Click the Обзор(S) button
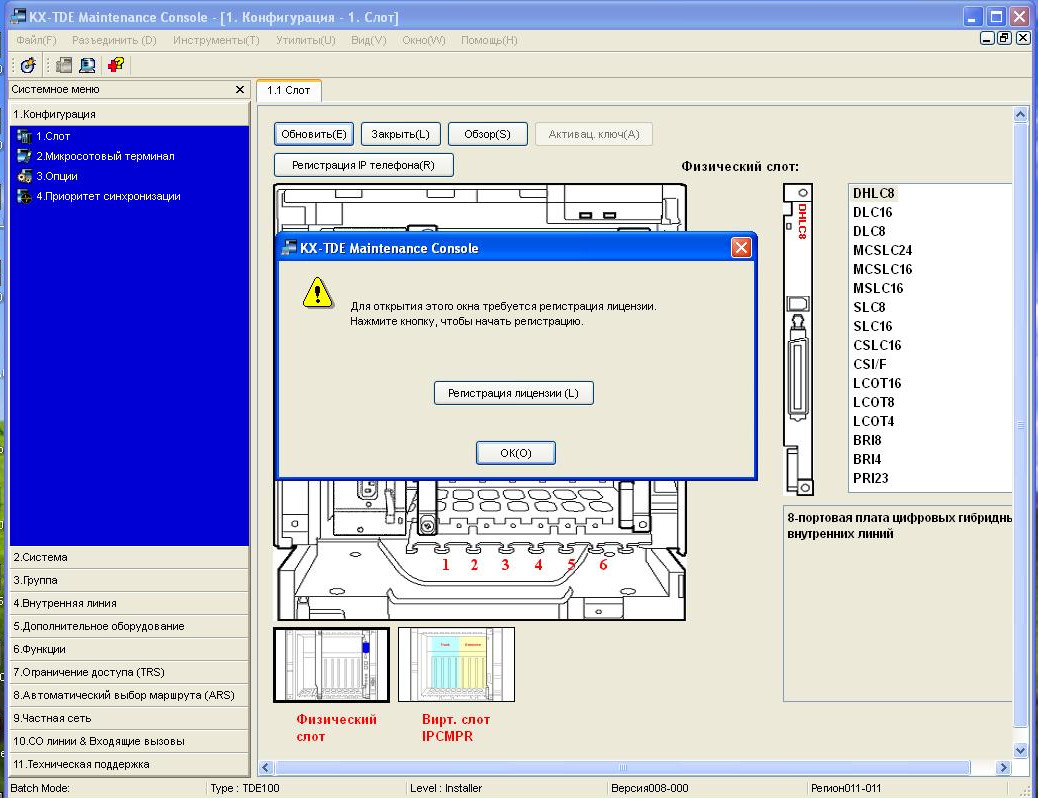Screen dimensions: 1038x798 pyautogui.click(x=487, y=134)
